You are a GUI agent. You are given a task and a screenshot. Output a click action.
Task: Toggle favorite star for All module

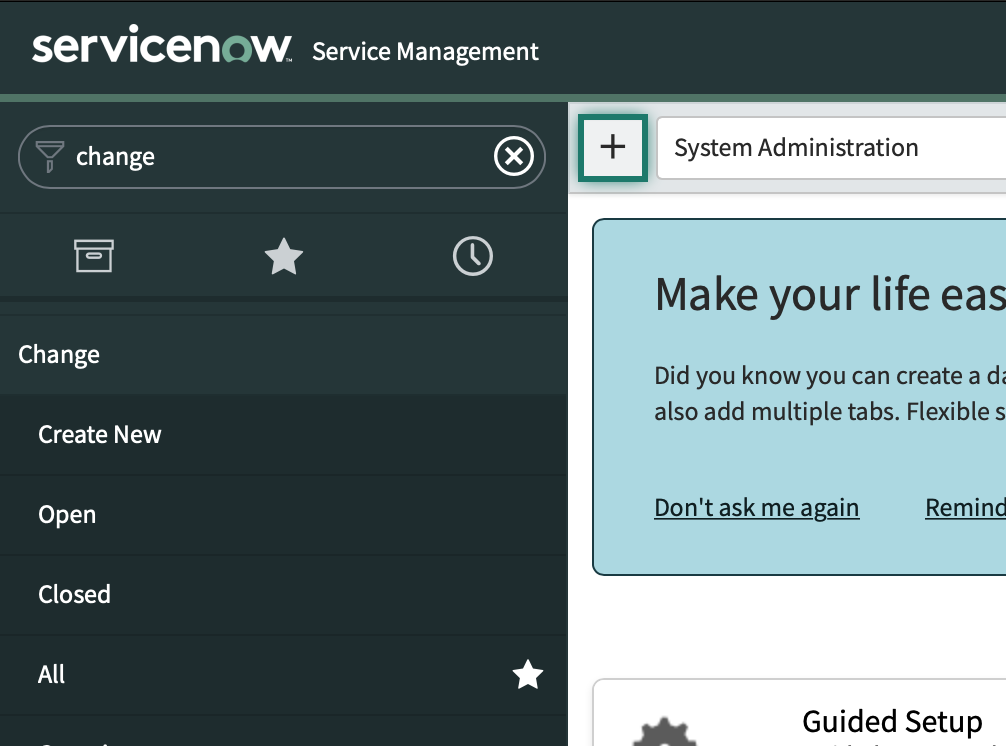coord(528,675)
